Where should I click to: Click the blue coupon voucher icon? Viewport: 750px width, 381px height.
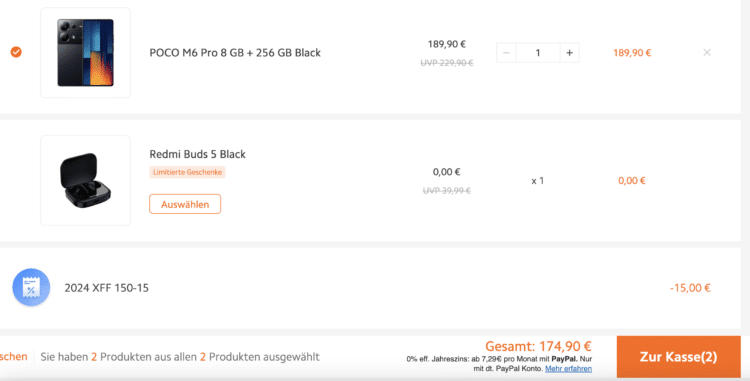click(x=31, y=287)
